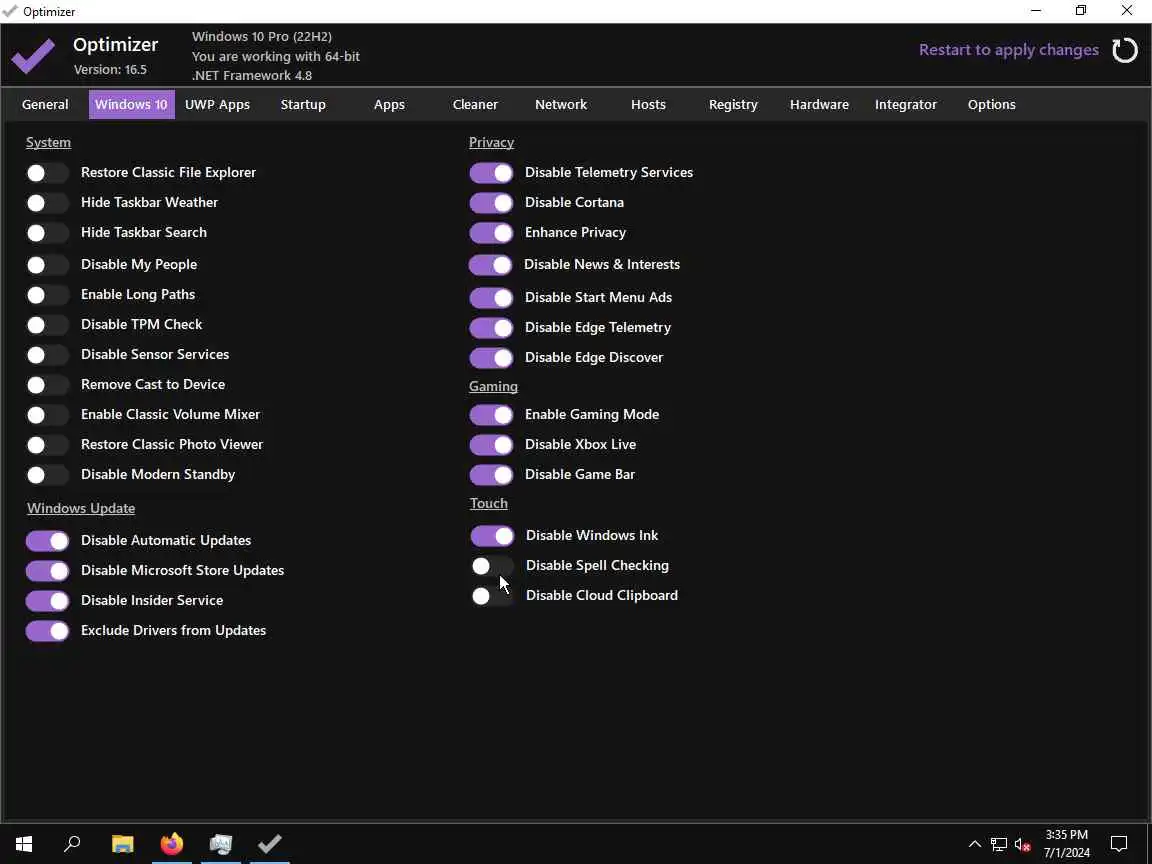Screen dimensions: 1152x864
Task: Toggle Disable News & Interests
Action: pos(490,264)
